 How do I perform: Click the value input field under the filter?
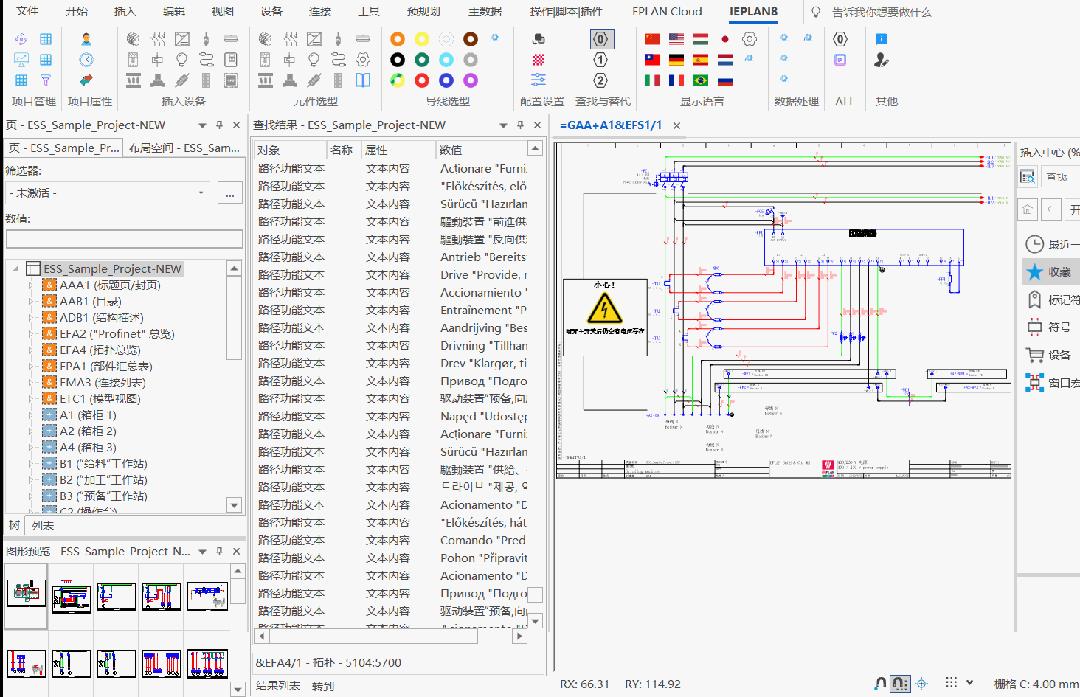(124, 239)
